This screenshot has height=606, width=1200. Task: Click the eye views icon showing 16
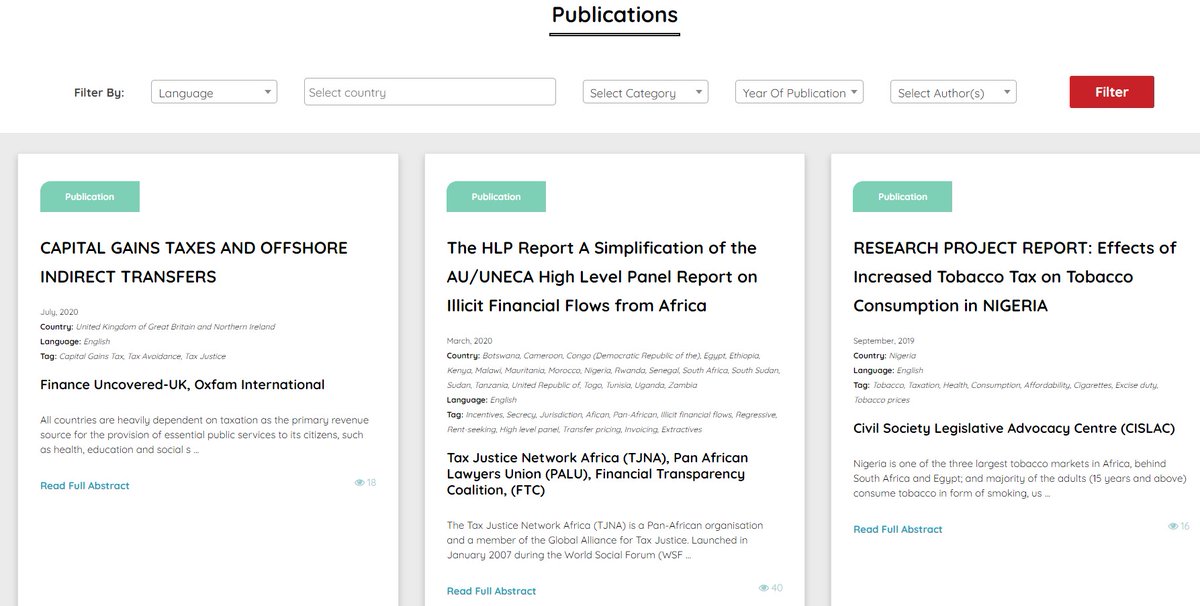(1173, 526)
